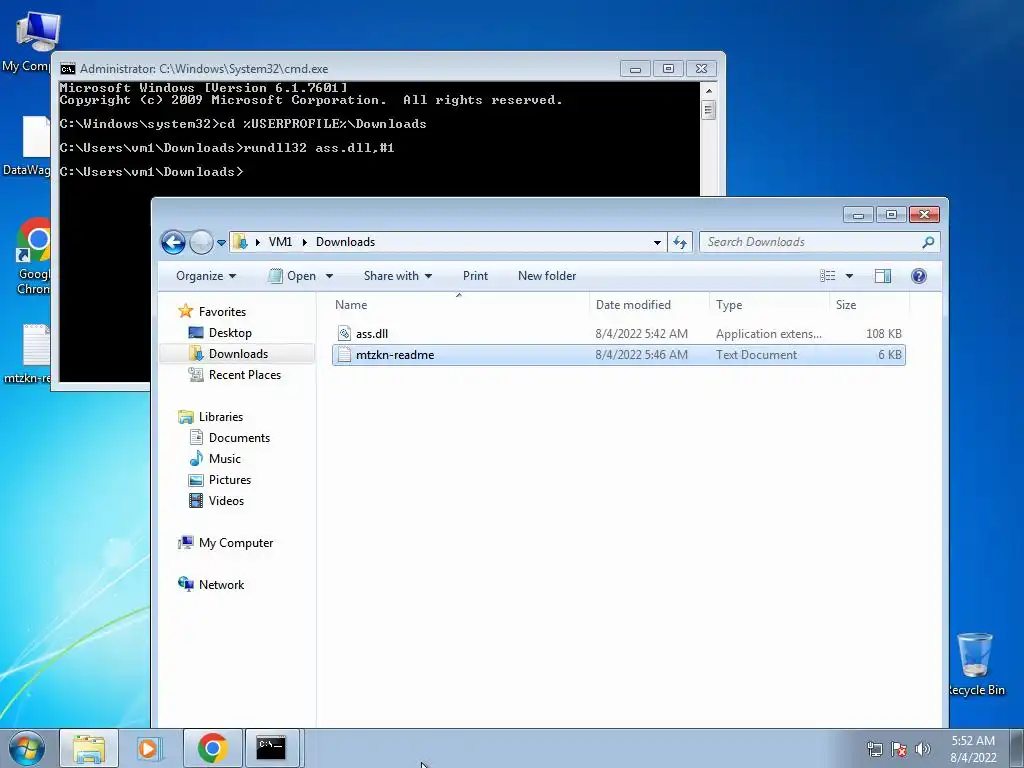Click the folder icon in address bar
Image resolution: width=1024 pixels, height=768 pixels.
(240, 242)
